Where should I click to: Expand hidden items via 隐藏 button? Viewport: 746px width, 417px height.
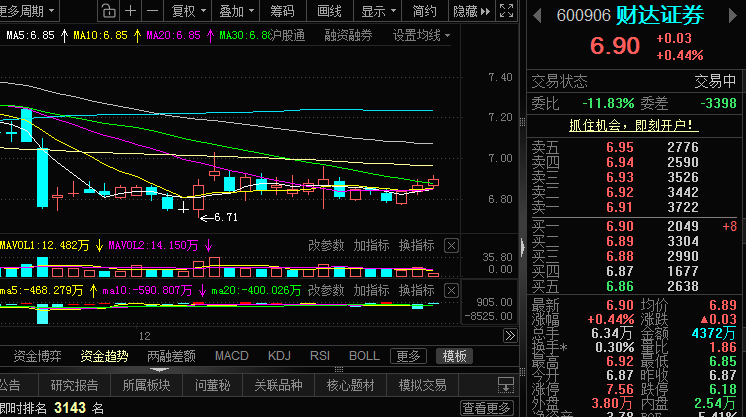click(x=471, y=11)
